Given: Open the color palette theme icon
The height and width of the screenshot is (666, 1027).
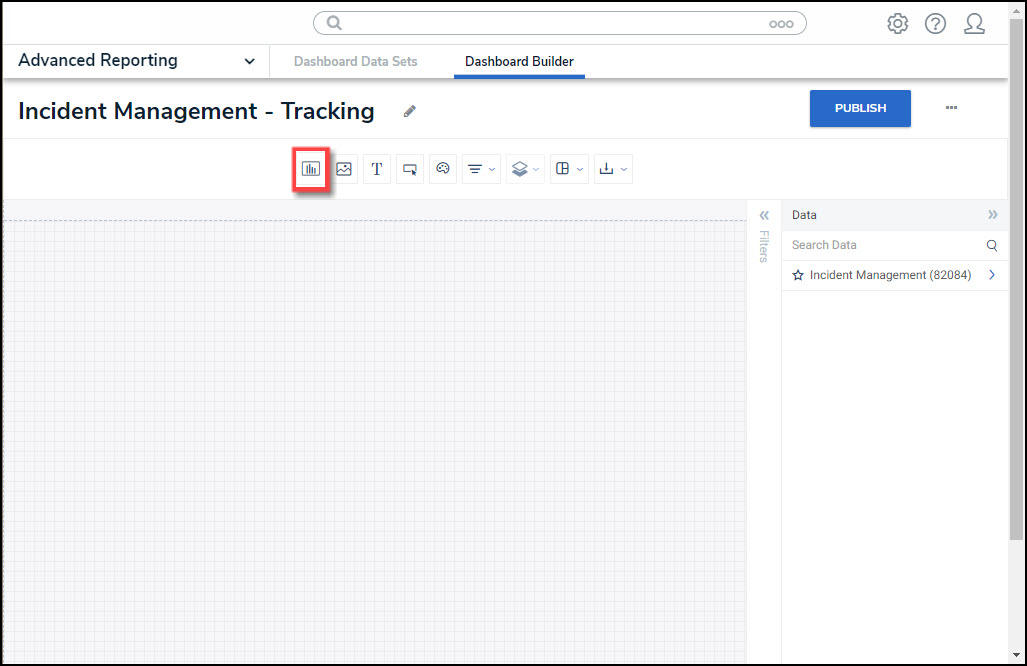Looking at the screenshot, I should pos(443,169).
